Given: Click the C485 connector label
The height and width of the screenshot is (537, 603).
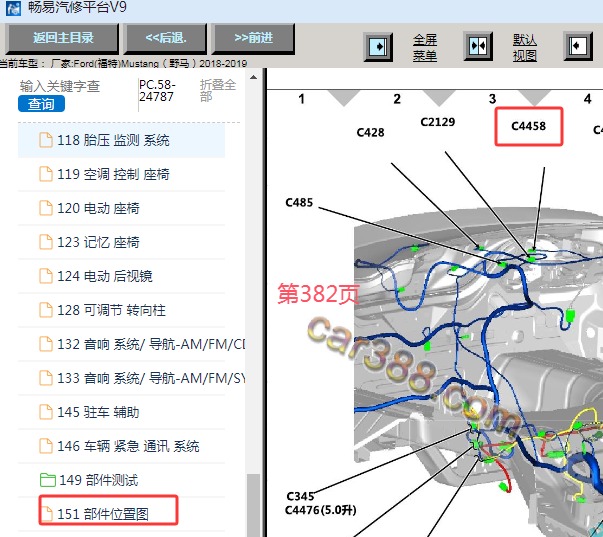Looking at the screenshot, I should [299, 203].
